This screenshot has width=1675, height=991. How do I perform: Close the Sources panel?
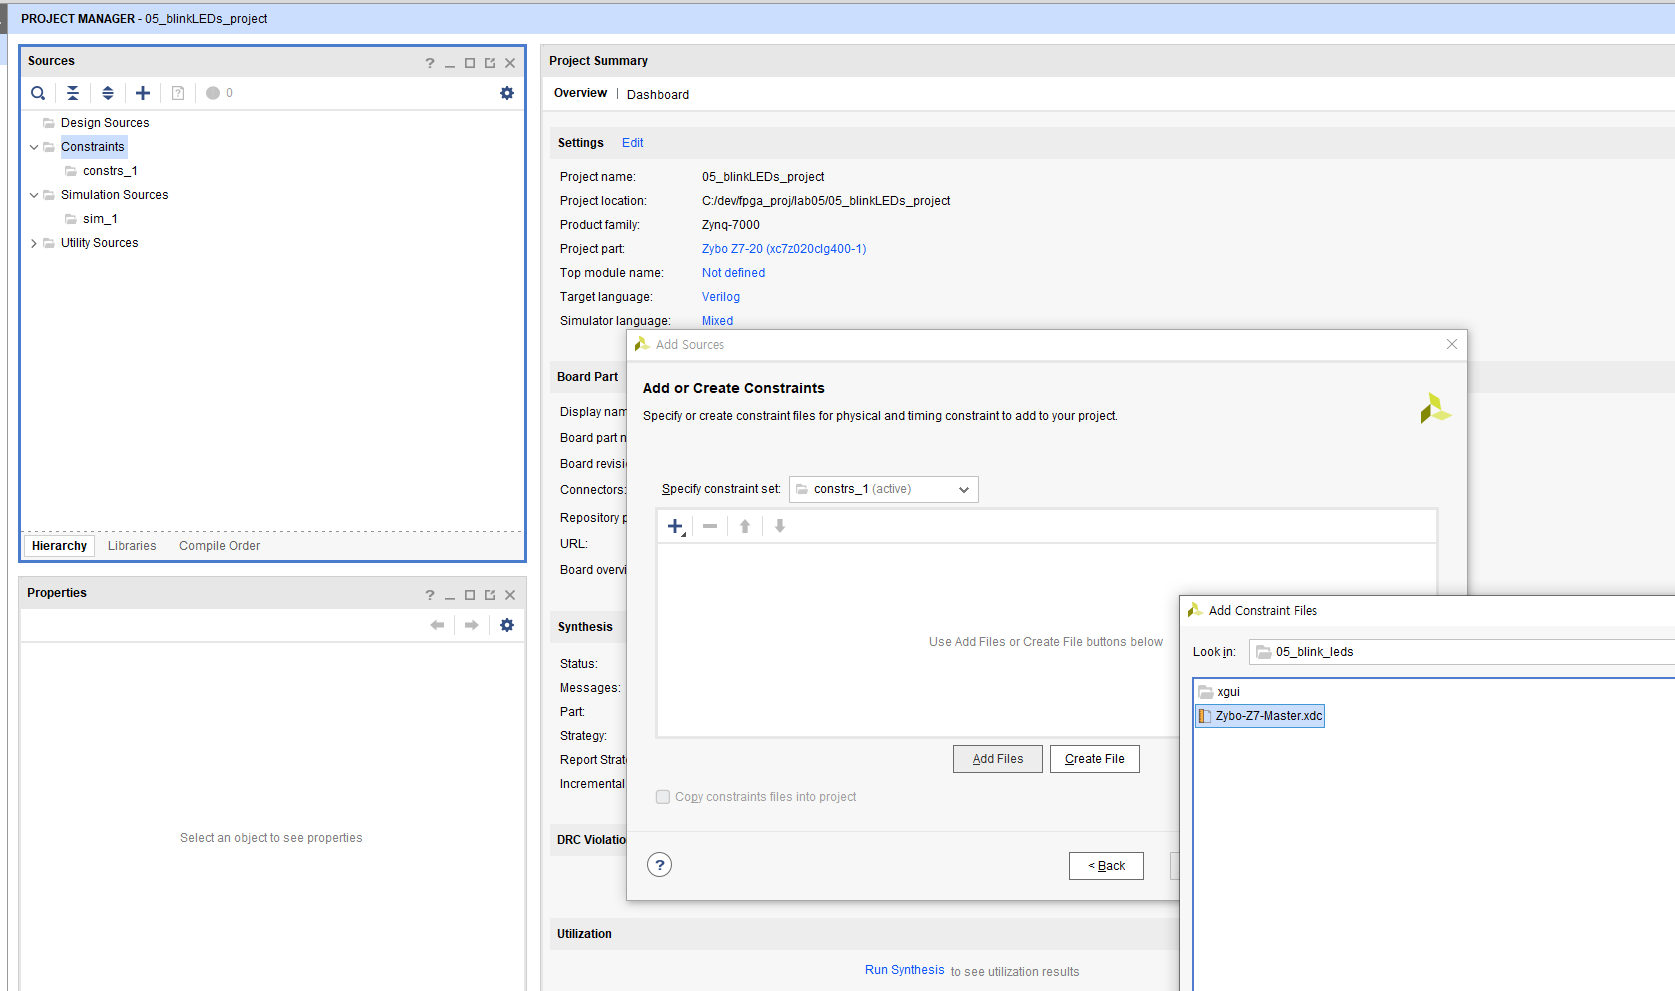(x=510, y=63)
